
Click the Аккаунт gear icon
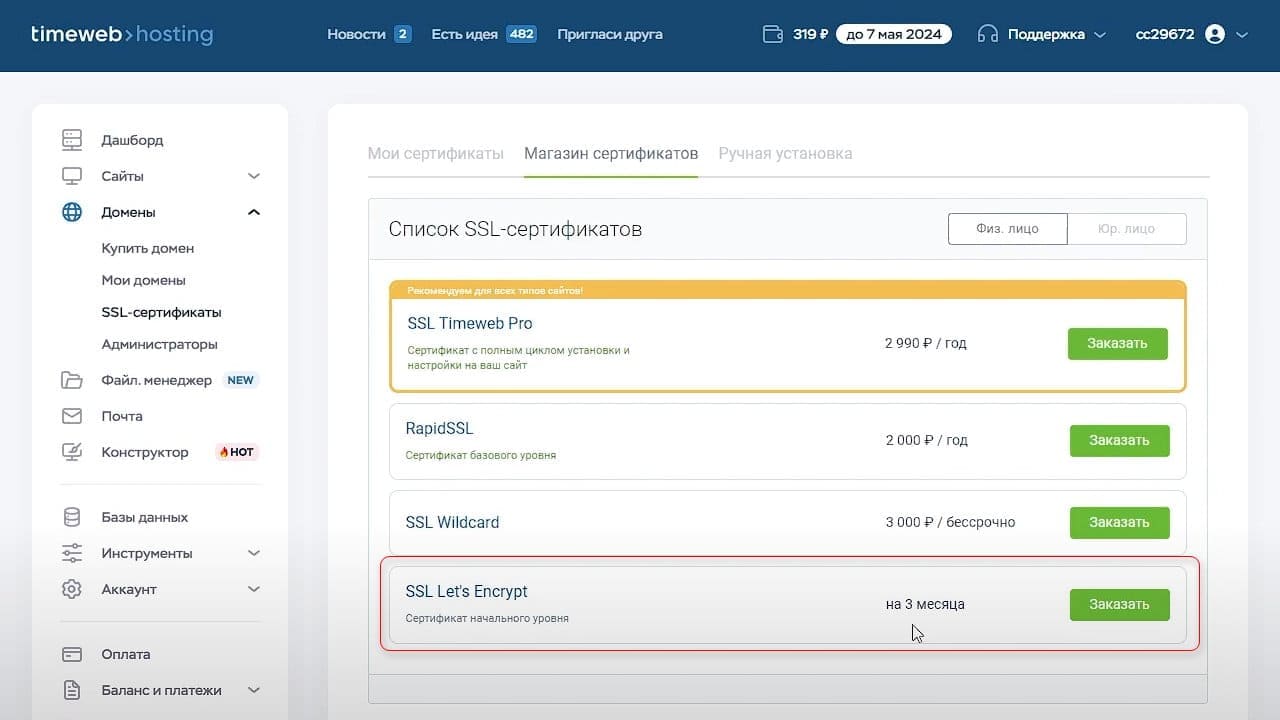(x=72, y=589)
